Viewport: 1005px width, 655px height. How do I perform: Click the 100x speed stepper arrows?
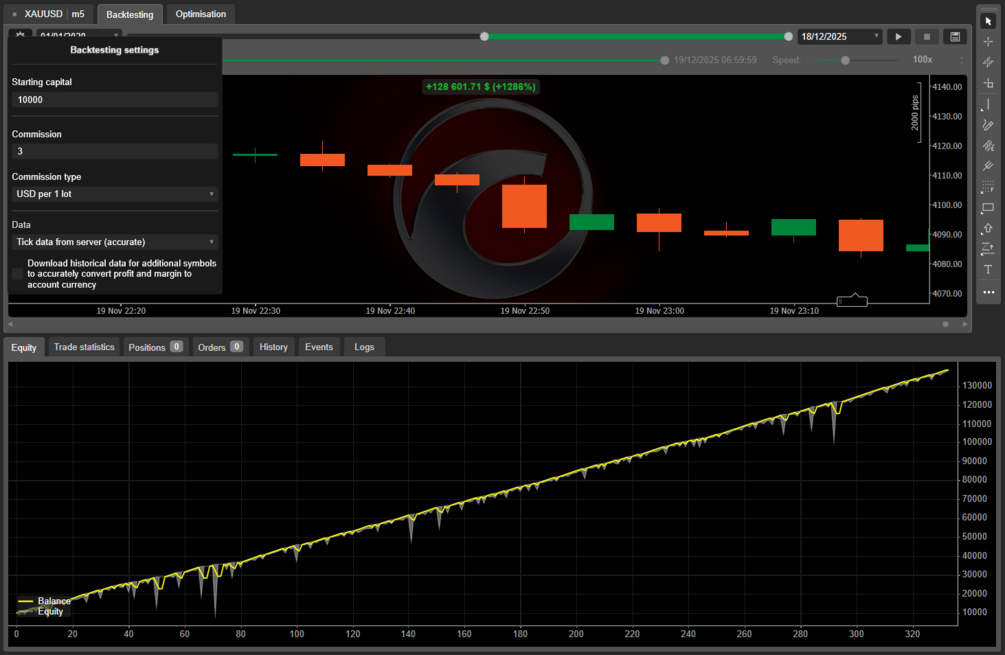point(961,60)
